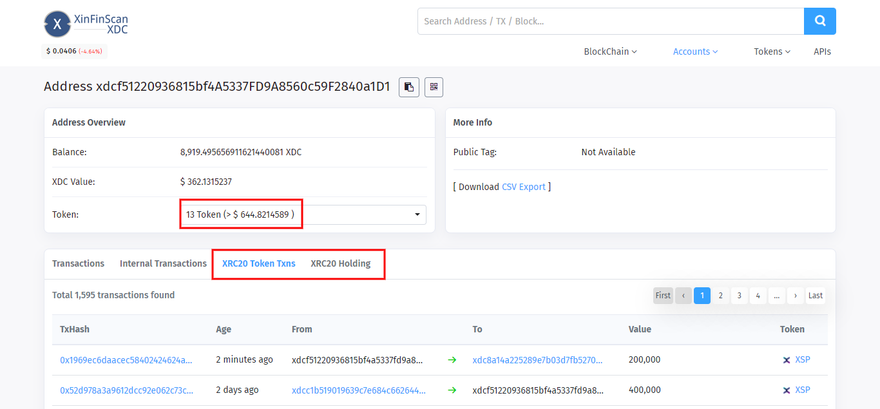Open recipient address xdc8a14a225289e...
Image resolution: width=880 pixels, height=409 pixels.
point(537,360)
